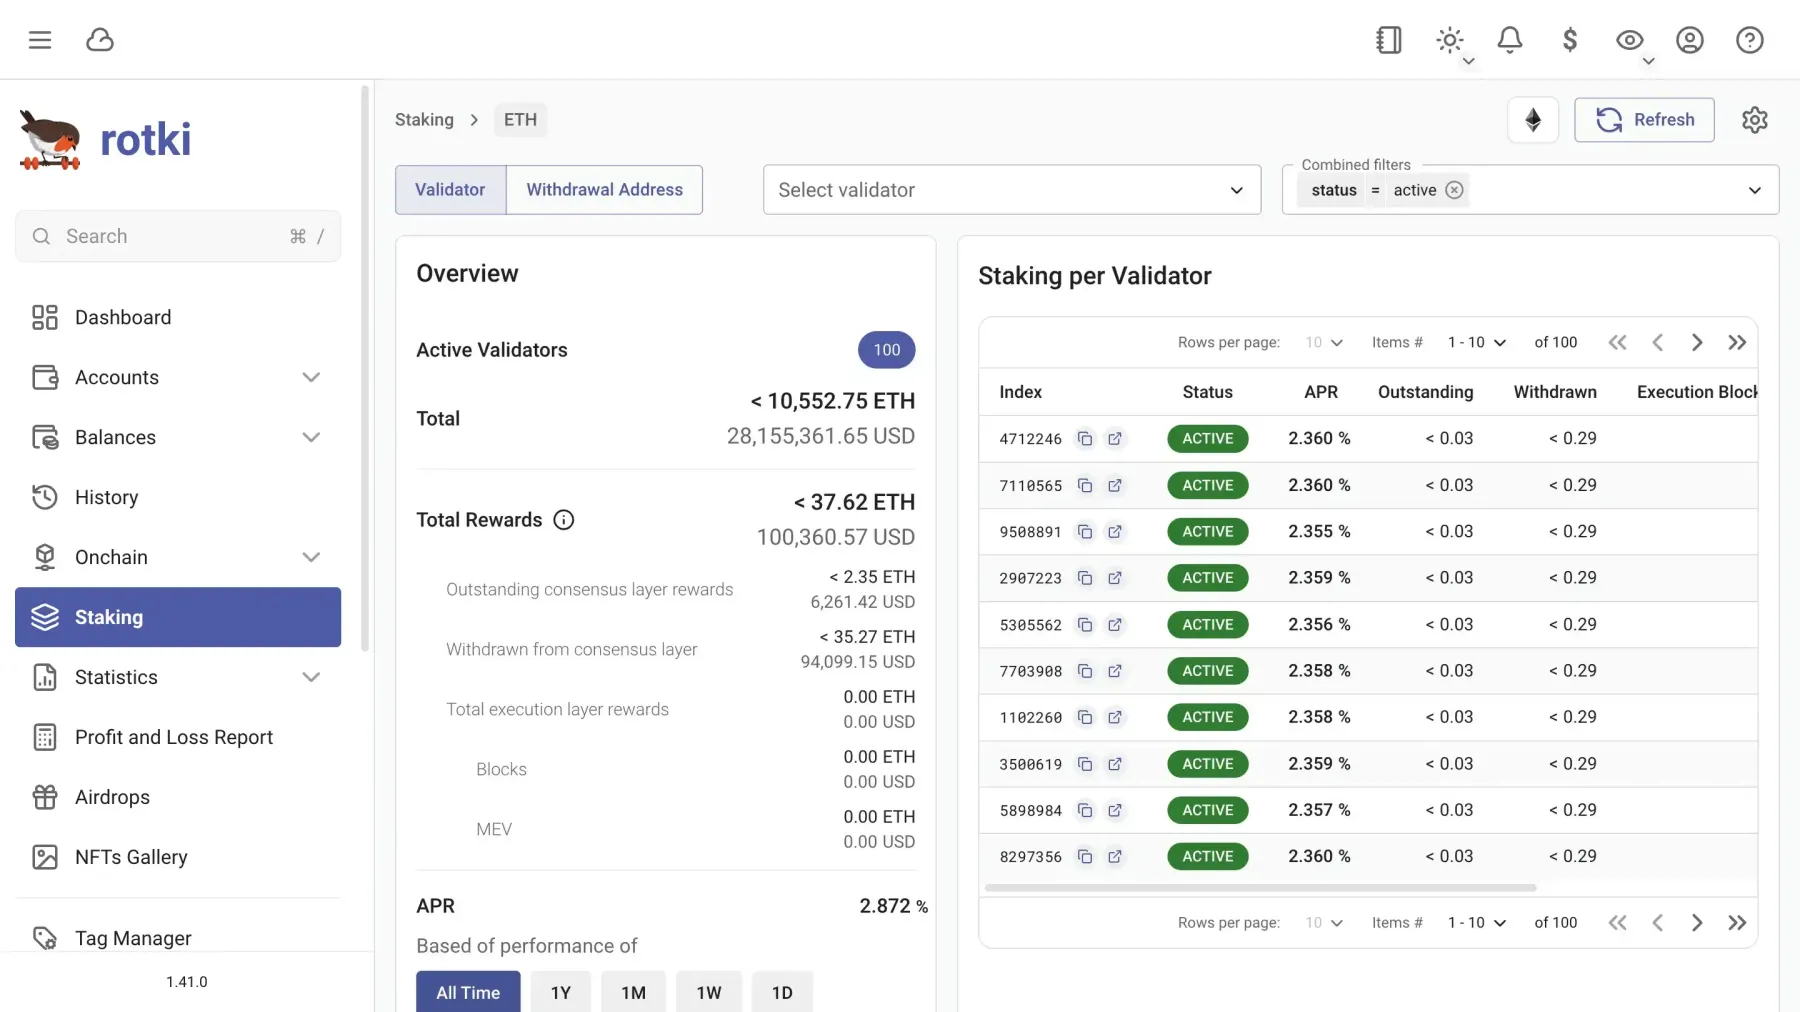This screenshot has height=1012, width=1800.
Task: Open help via the question mark icon
Action: pos(1749,40)
